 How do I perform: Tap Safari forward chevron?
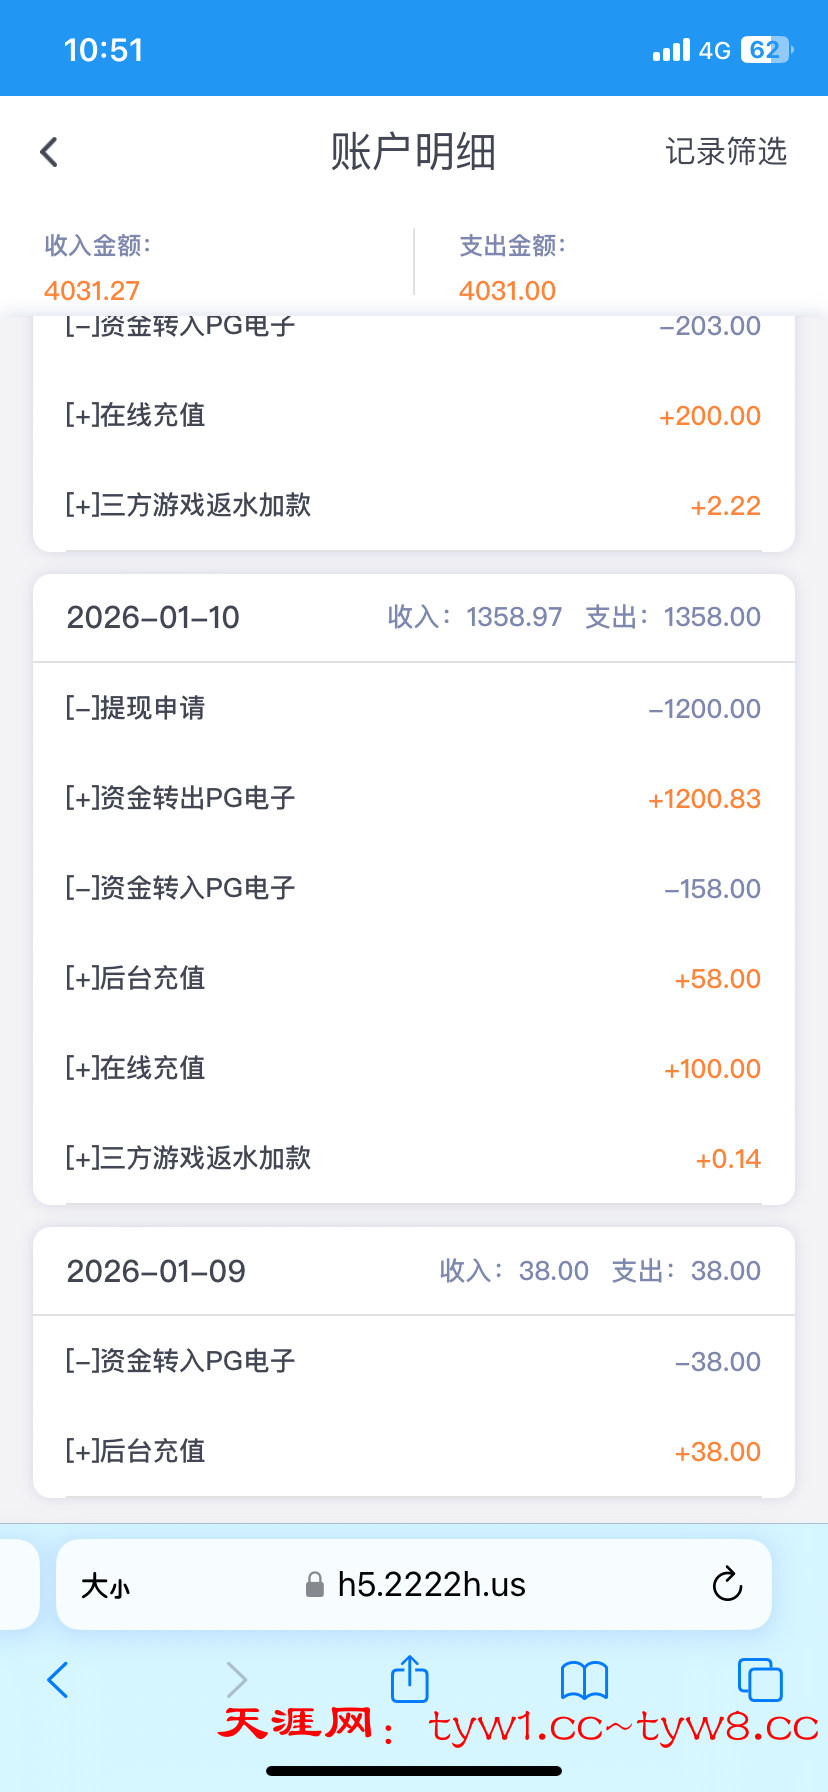pyautogui.click(x=236, y=1680)
